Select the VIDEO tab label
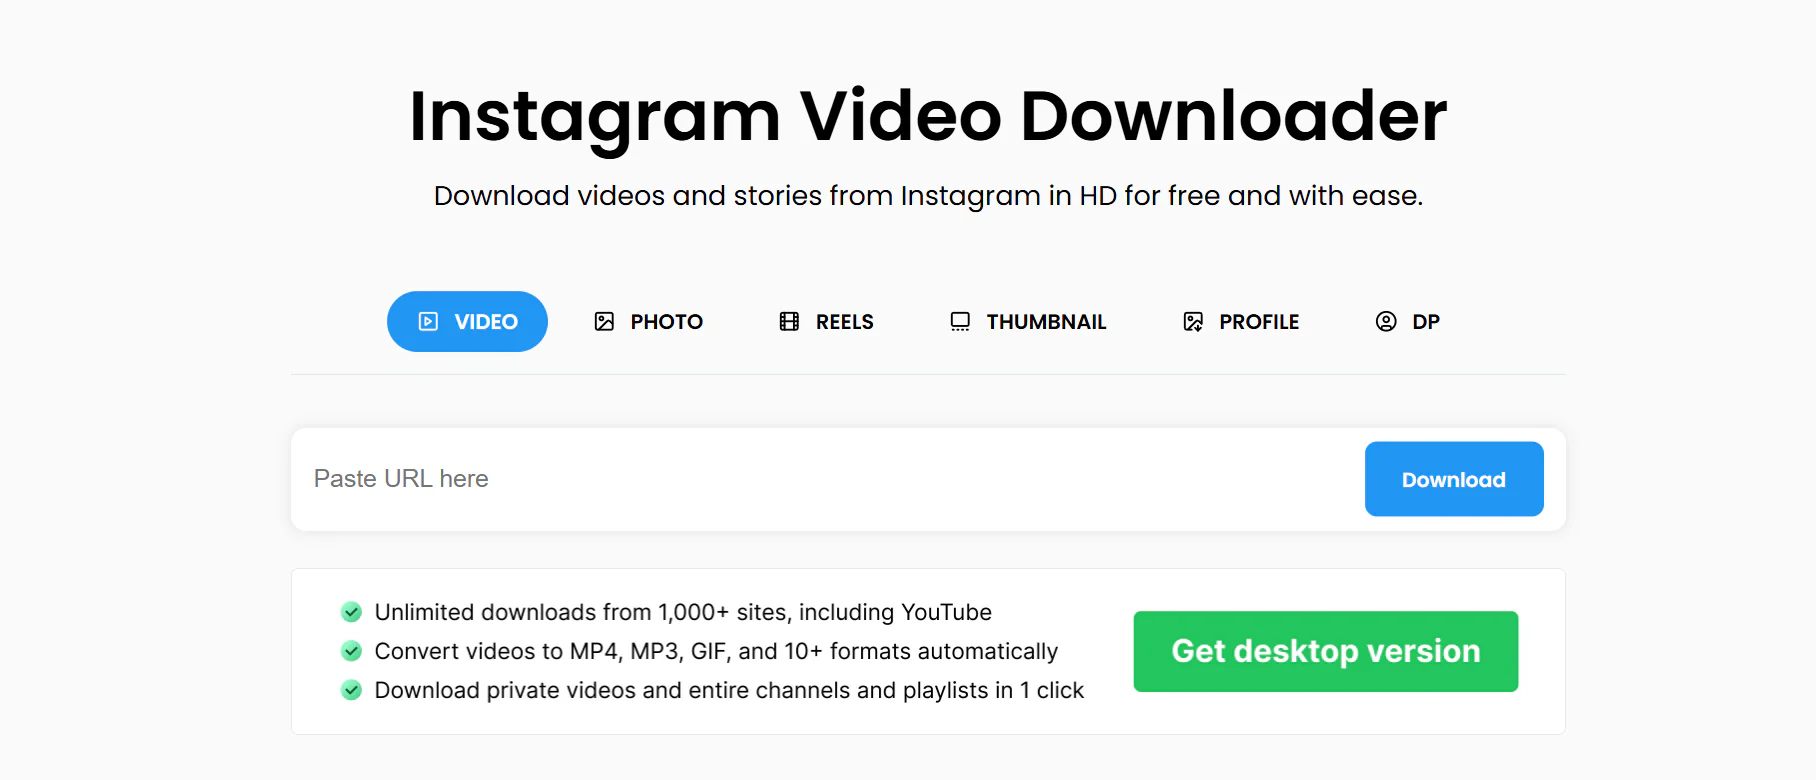Screen dimensions: 1816x780 (486, 322)
